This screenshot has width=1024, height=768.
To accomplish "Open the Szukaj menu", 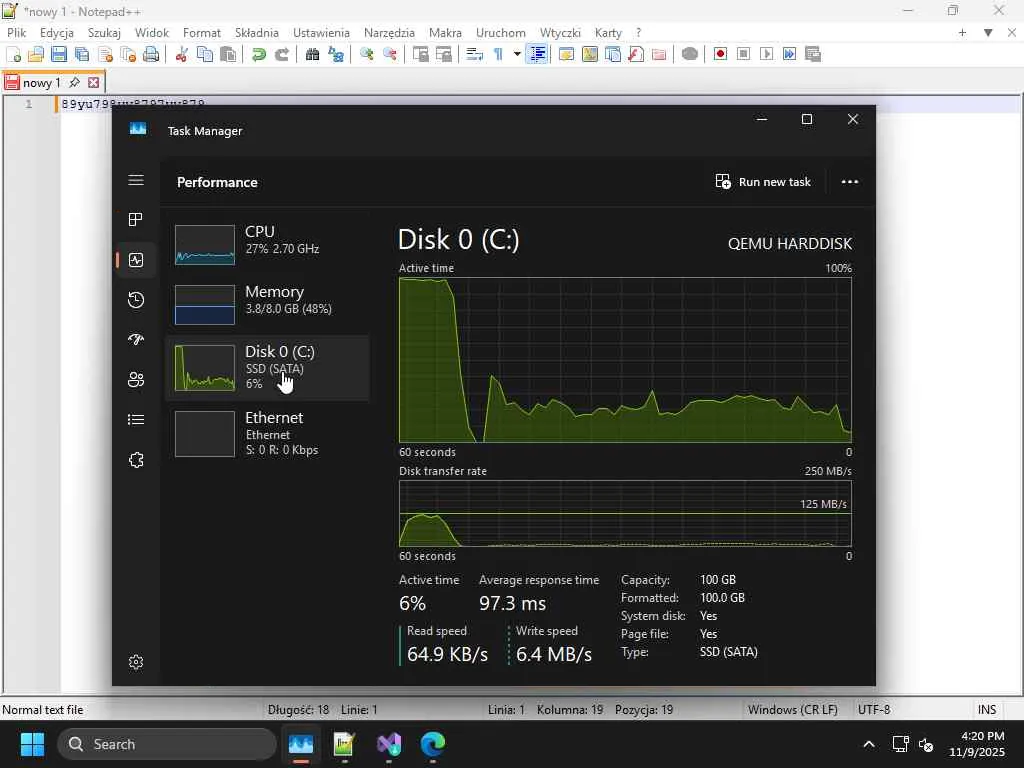I will pyautogui.click(x=104, y=33).
